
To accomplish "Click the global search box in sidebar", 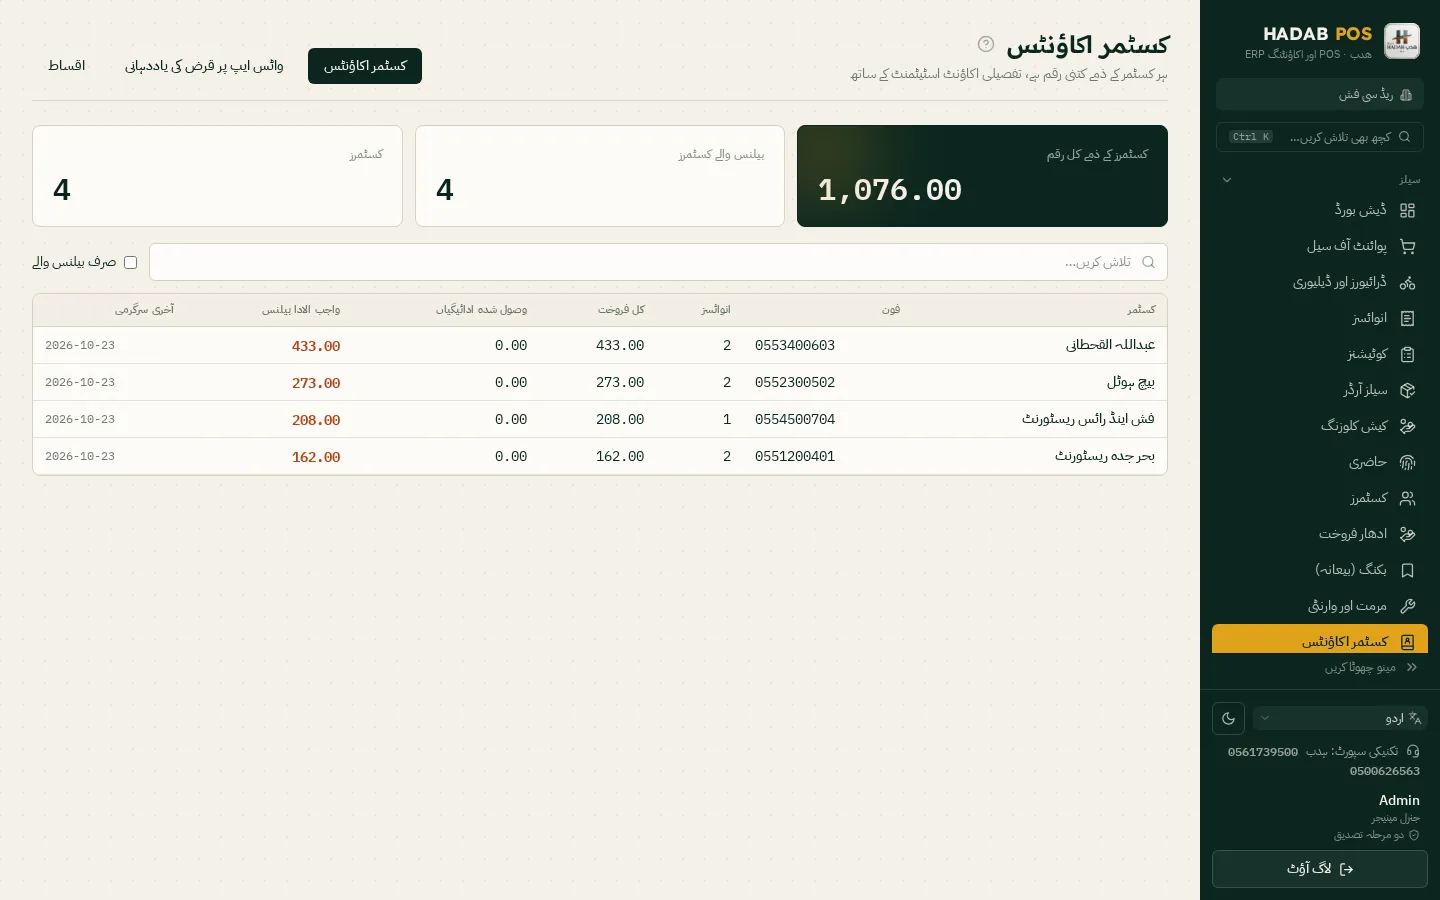I will (x=1320, y=137).
